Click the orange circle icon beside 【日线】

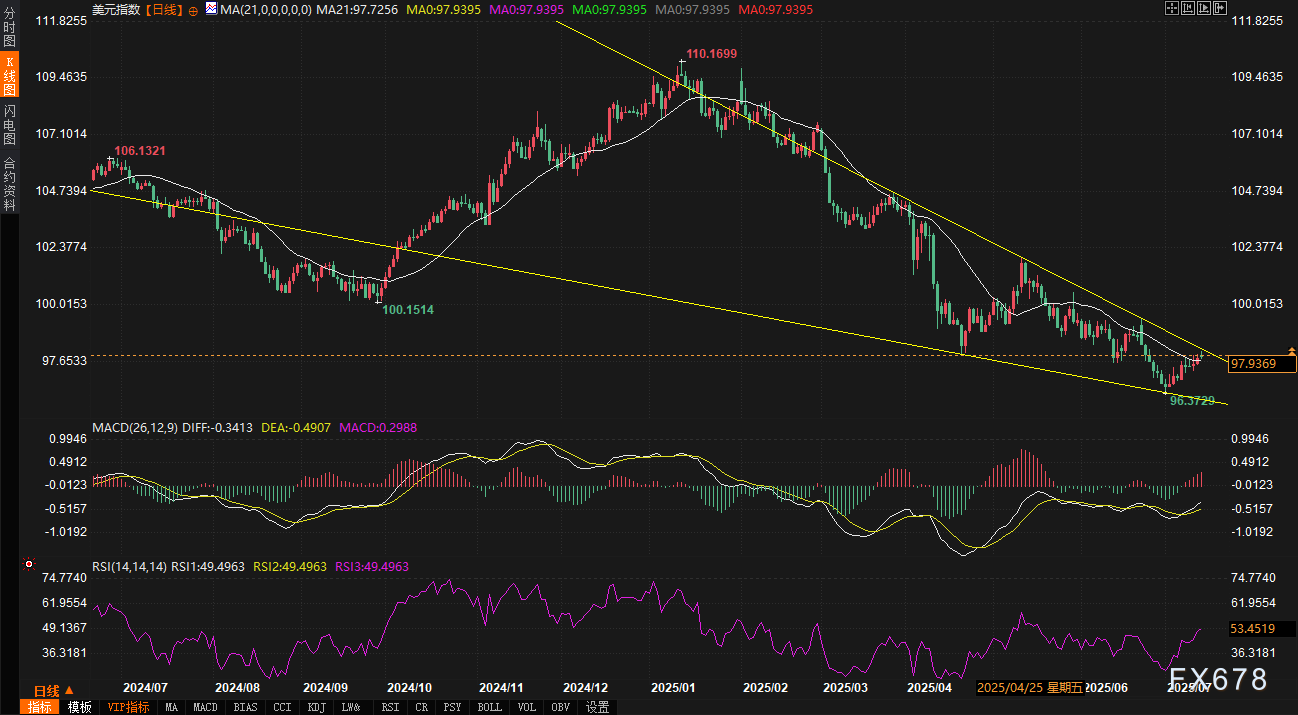point(193,9)
